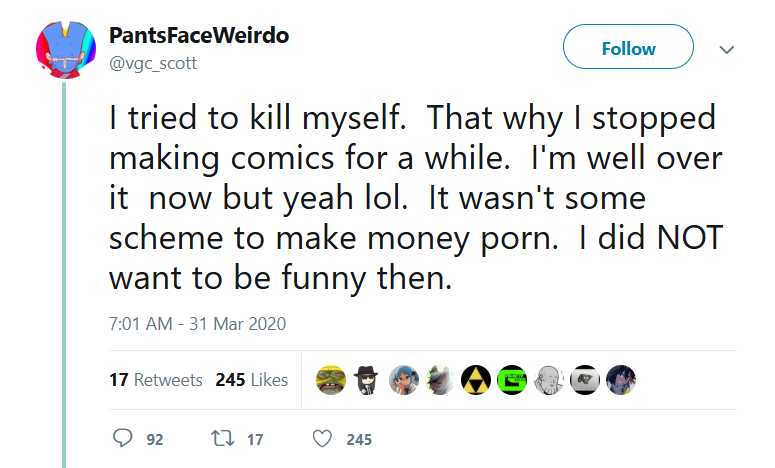775x468 pixels.
Task: Expand the tweet options chevron menu
Action: (x=726, y=49)
